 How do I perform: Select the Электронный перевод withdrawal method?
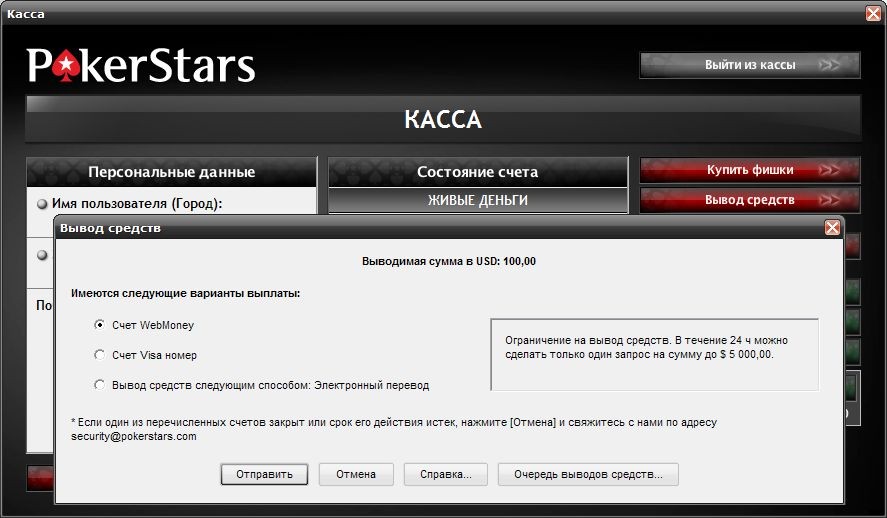pos(99,385)
